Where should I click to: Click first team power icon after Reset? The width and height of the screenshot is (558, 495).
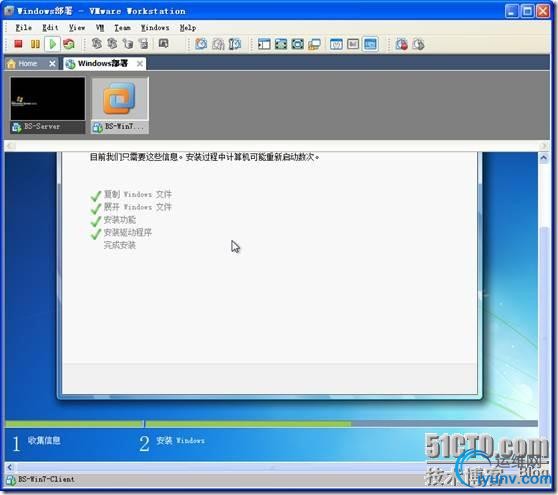coord(96,43)
